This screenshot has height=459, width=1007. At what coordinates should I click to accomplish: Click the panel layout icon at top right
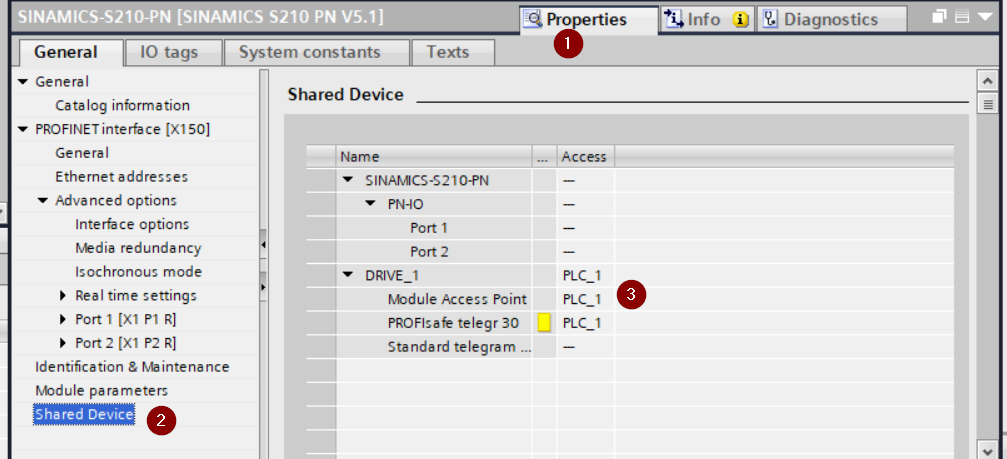coord(962,17)
